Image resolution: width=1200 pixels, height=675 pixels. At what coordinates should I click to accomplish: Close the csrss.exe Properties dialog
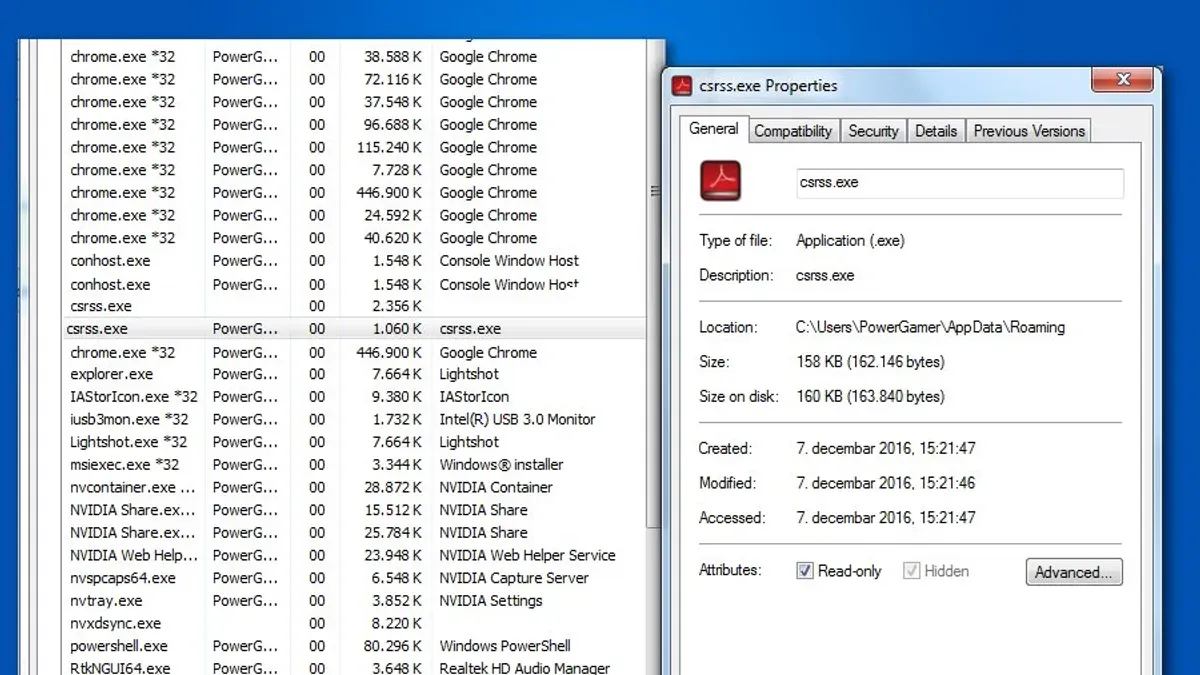(x=1123, y=80)
